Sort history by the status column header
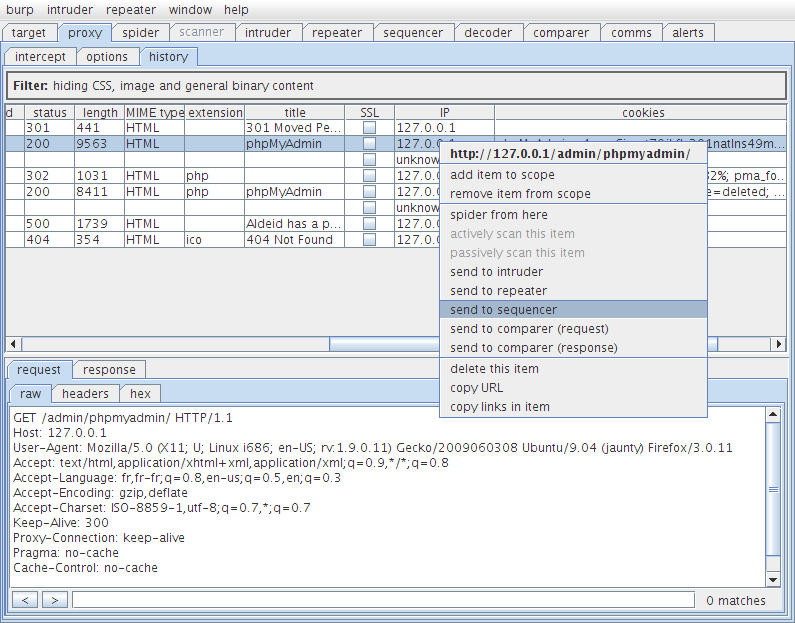The height and width of the screenshot is (623, 795). [48, 113]
